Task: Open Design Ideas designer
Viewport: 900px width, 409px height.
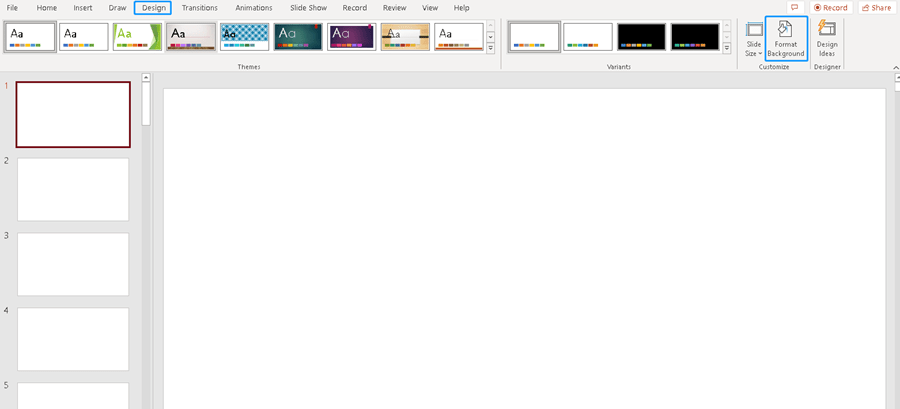Action: tap(827, 39)
